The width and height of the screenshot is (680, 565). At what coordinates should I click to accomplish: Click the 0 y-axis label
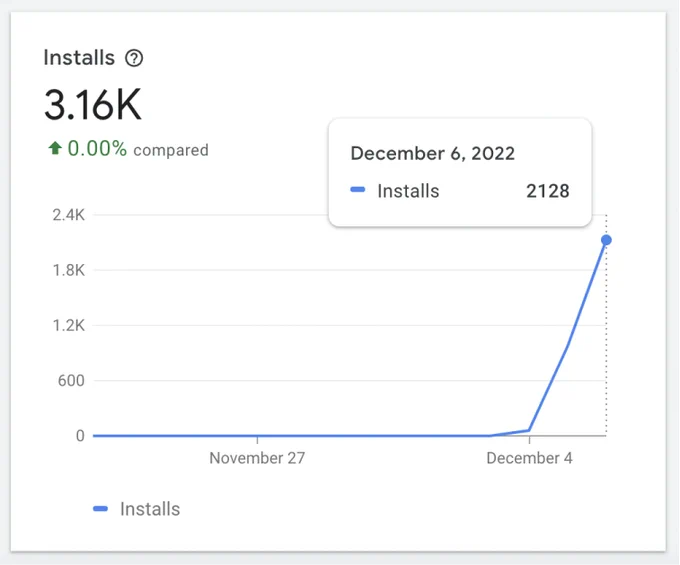(x=80, y=436)
